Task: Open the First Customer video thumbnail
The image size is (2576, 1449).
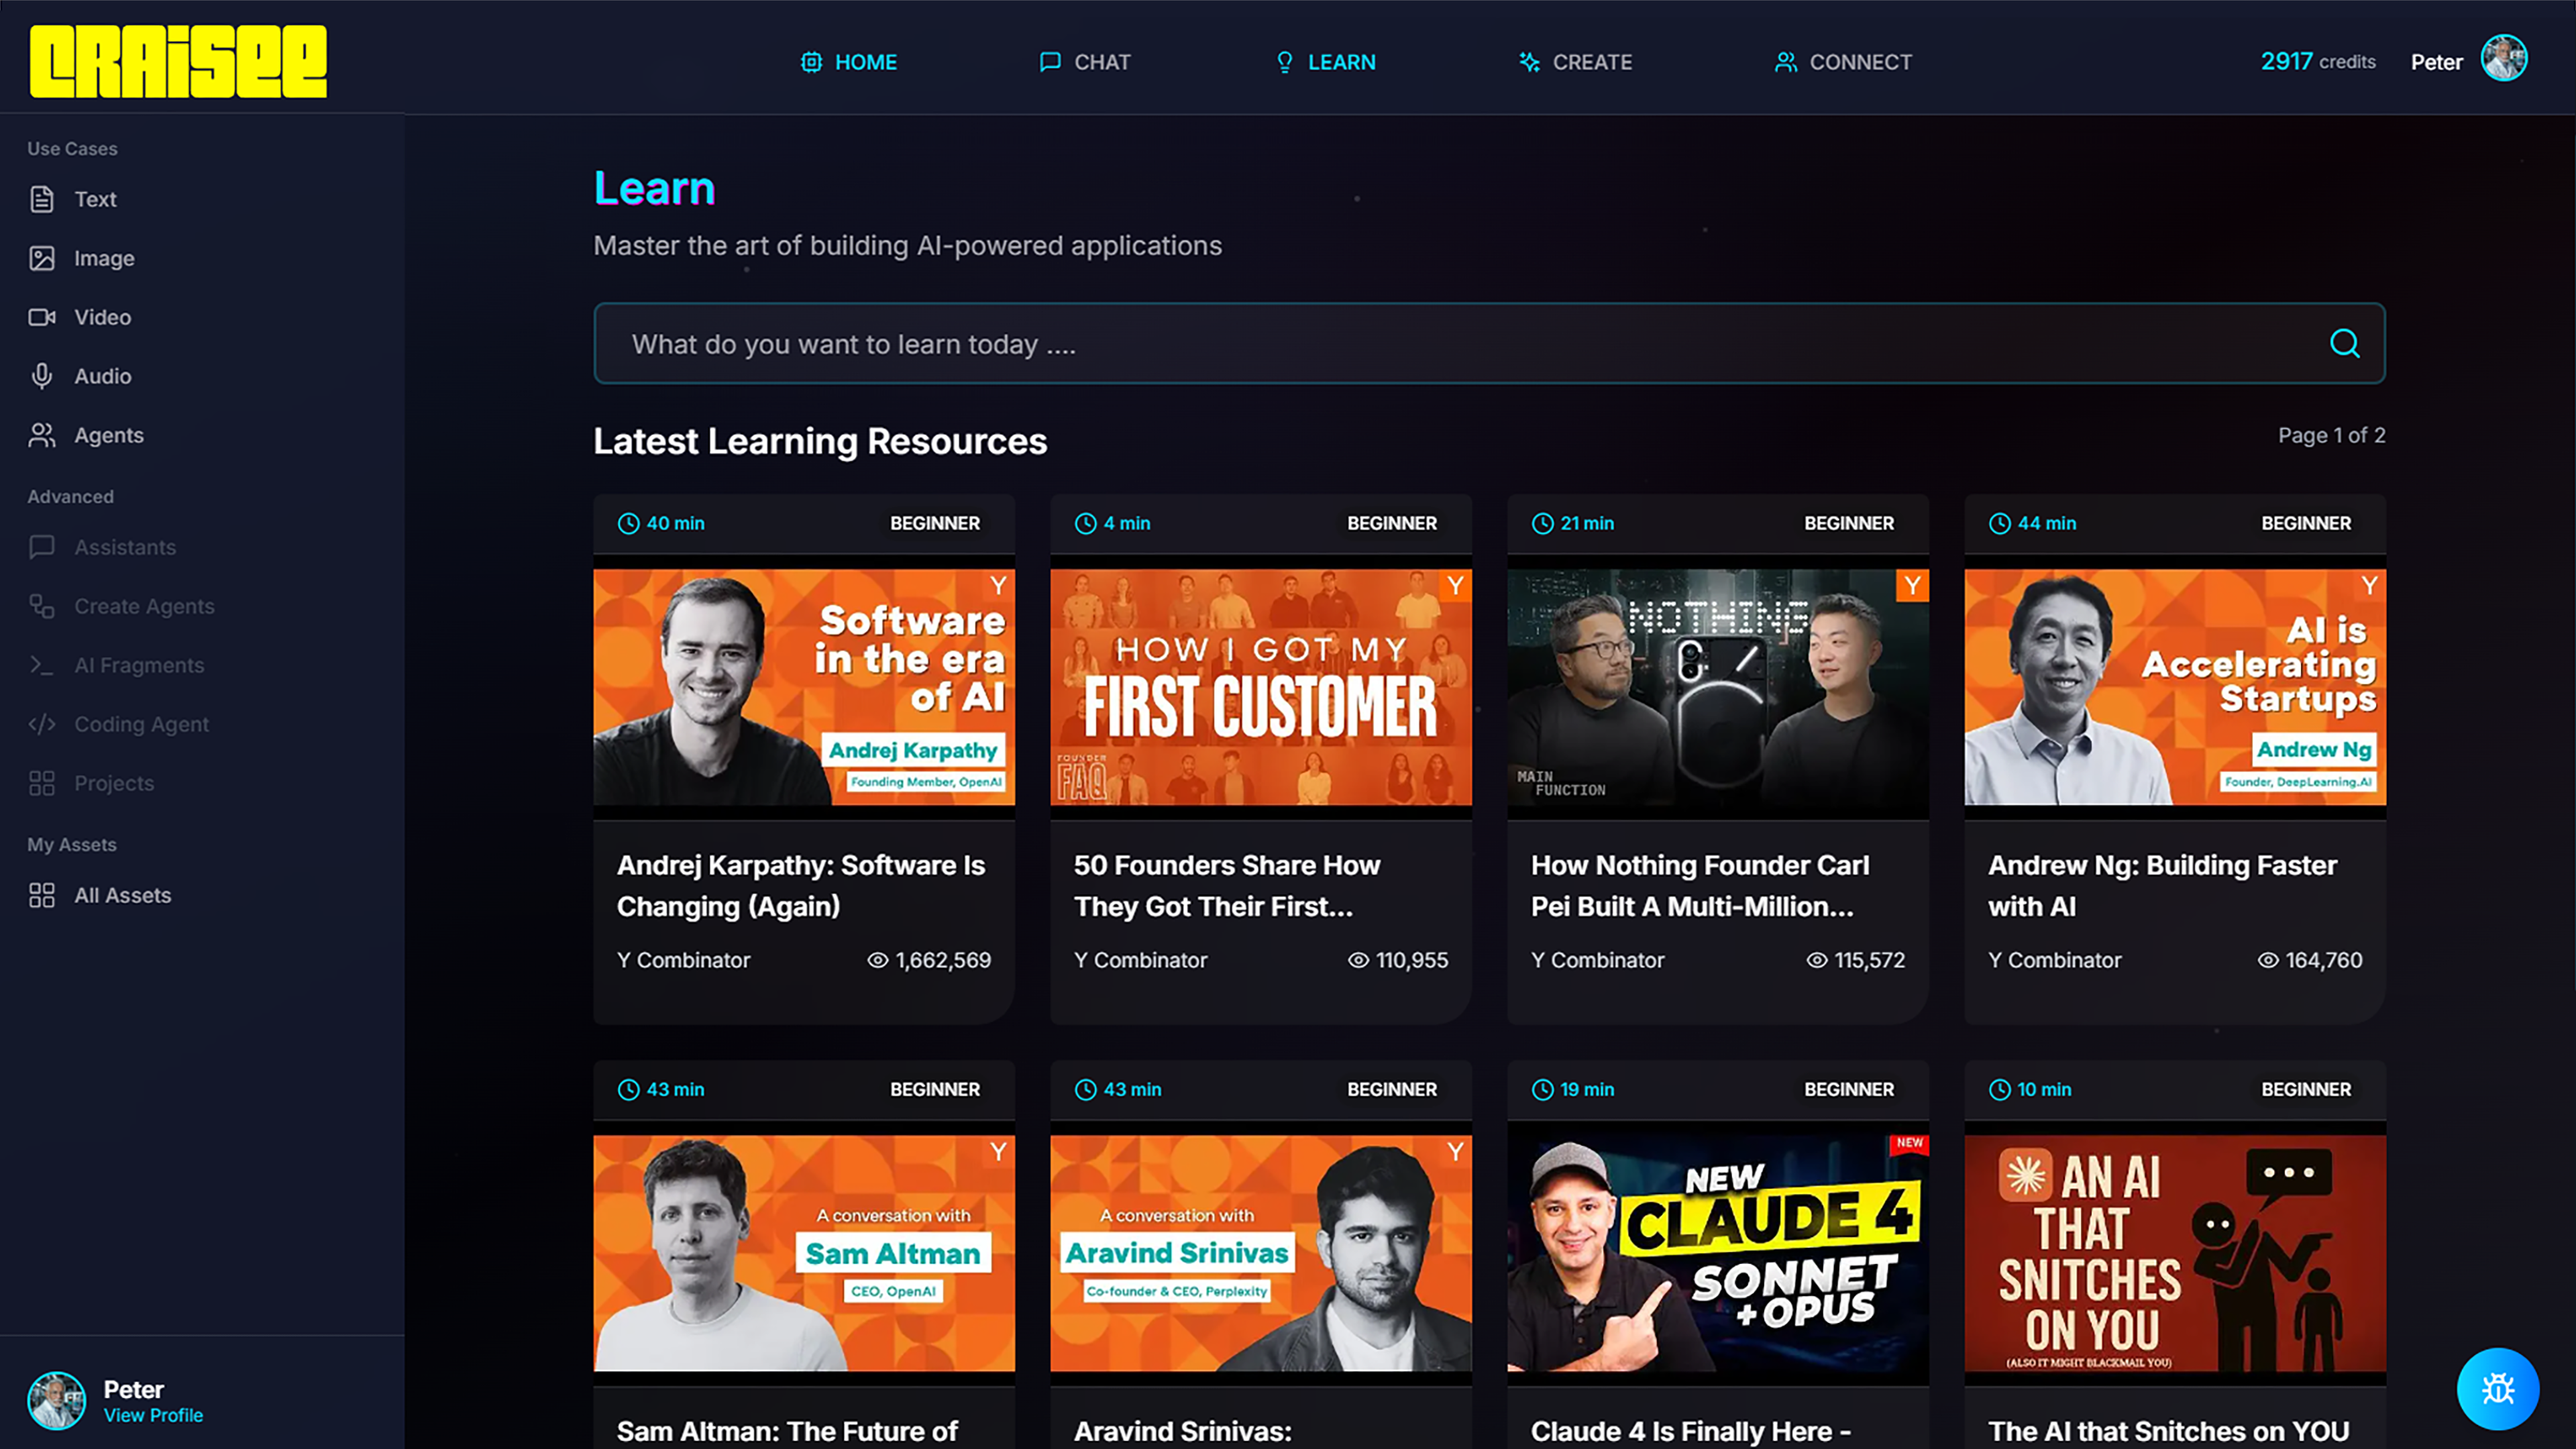Action: tap(1261, 687)
